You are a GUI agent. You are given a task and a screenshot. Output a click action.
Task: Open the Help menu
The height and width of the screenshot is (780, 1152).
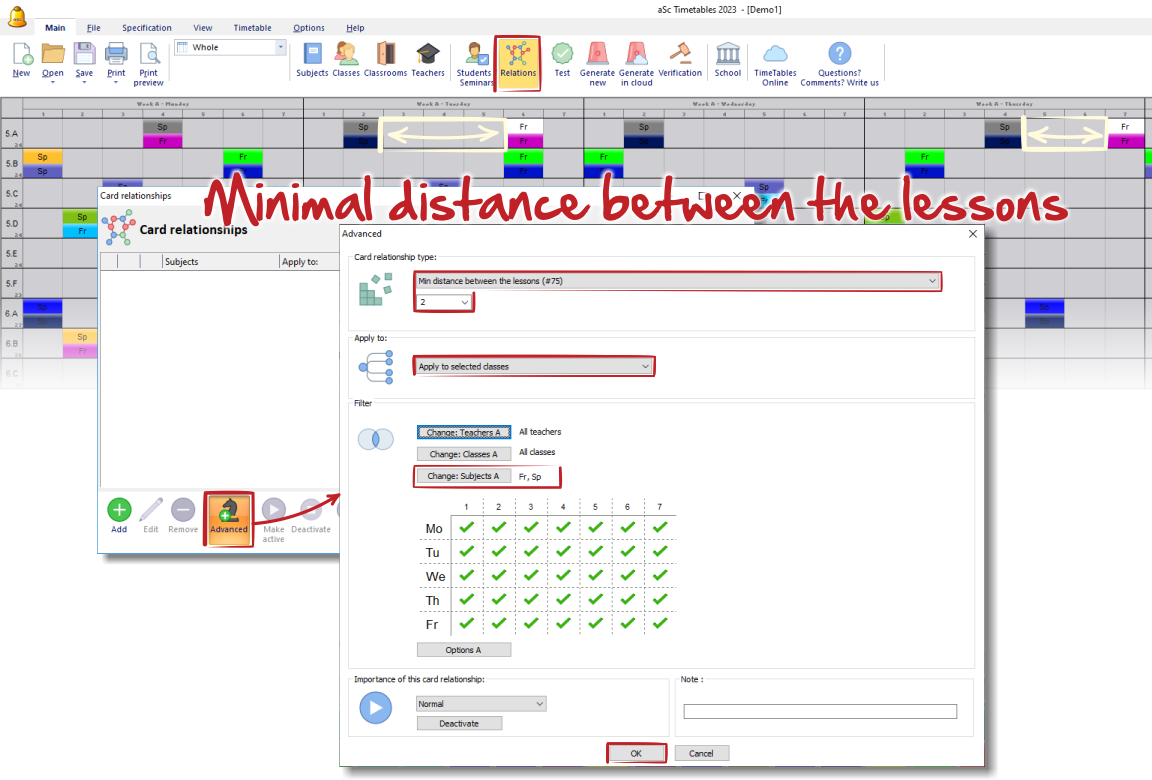click(355, 28)
